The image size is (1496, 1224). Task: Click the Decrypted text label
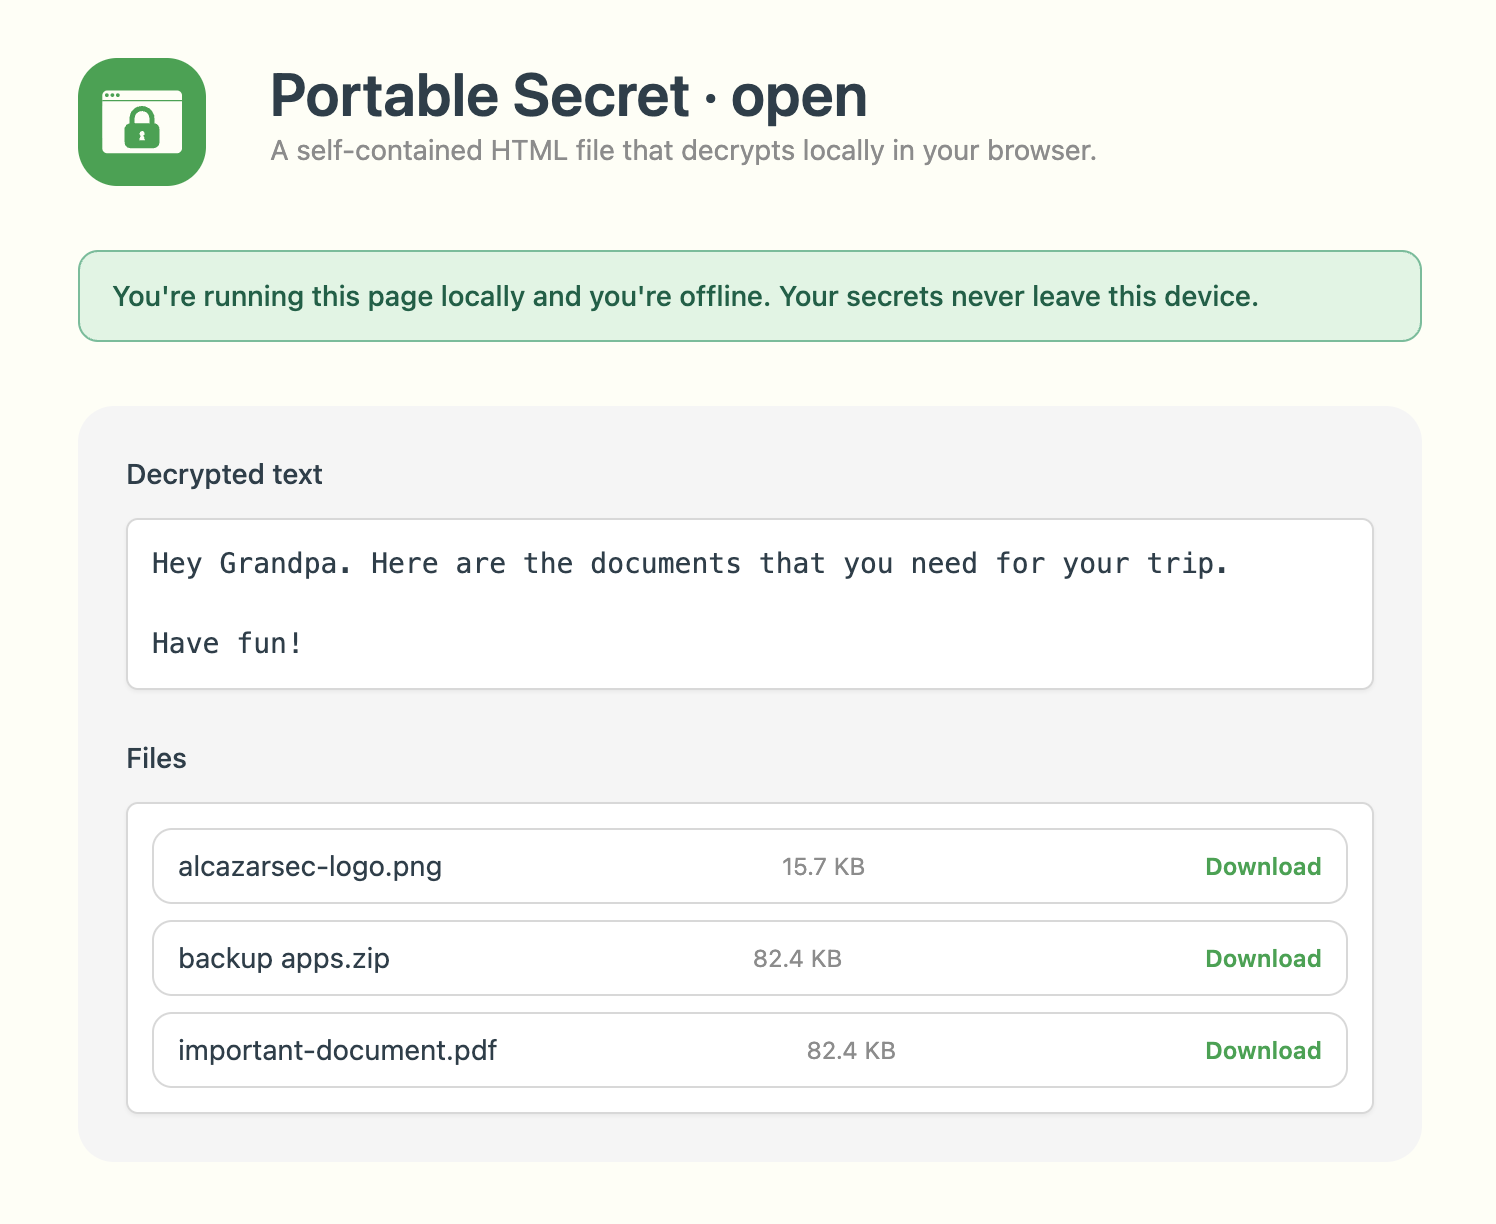click(223, 474)
